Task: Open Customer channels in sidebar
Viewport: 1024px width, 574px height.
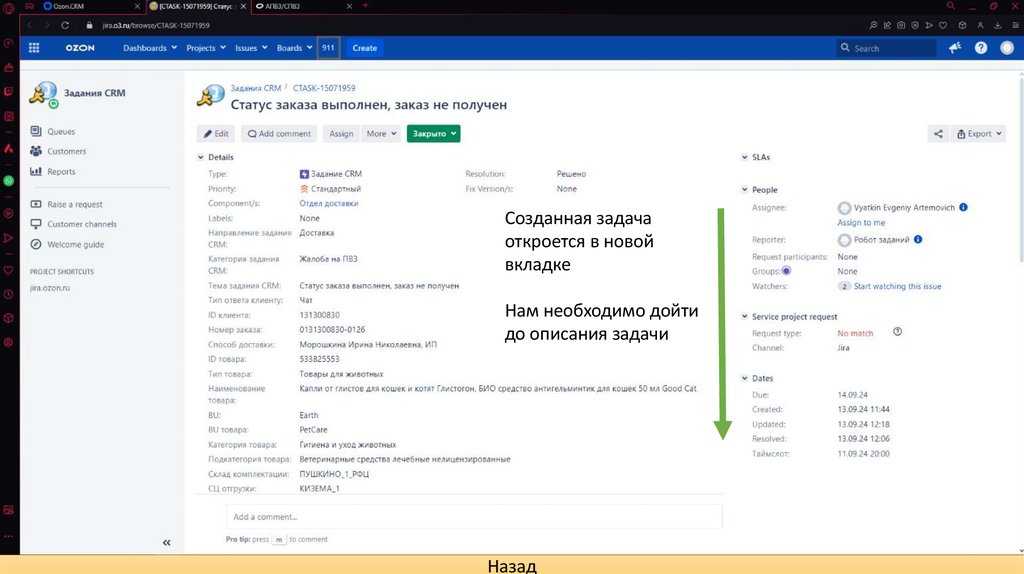Action: 82,224
